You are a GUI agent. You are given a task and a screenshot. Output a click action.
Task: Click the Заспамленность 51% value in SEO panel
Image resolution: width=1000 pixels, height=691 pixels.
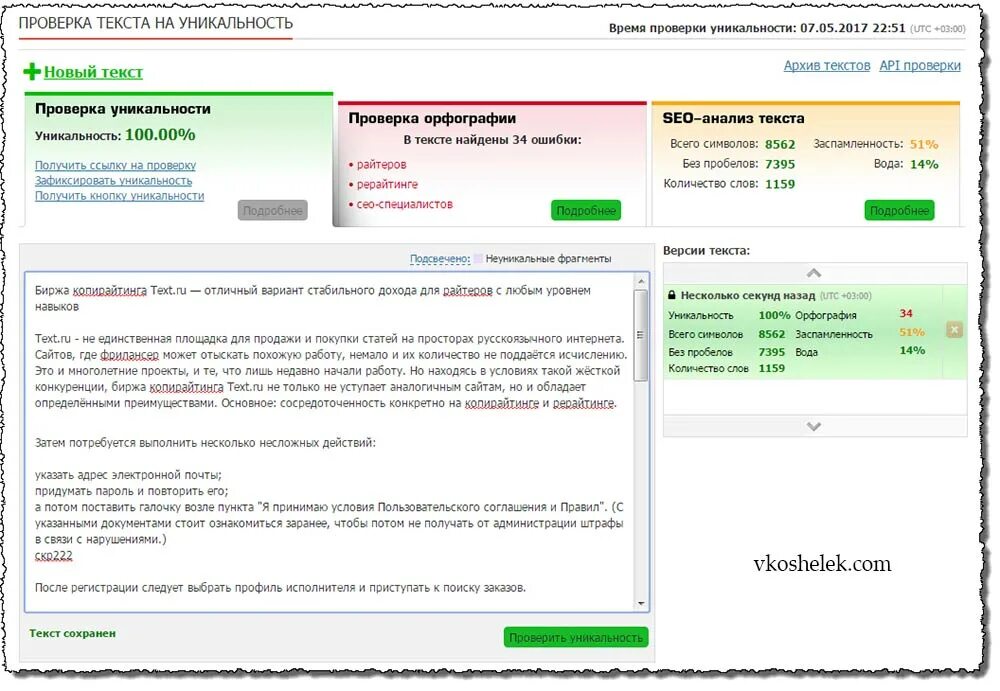(x=923, y=144)
